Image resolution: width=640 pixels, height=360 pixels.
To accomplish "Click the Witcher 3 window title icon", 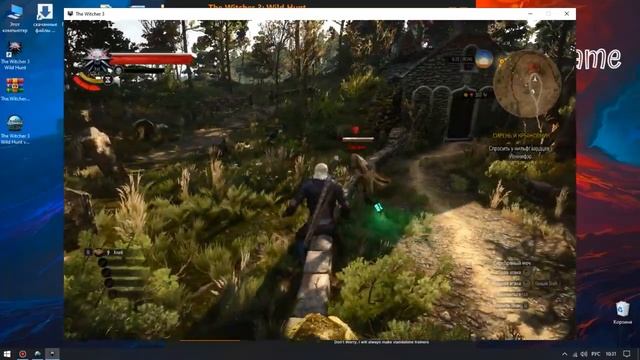I will coord(70,13).
